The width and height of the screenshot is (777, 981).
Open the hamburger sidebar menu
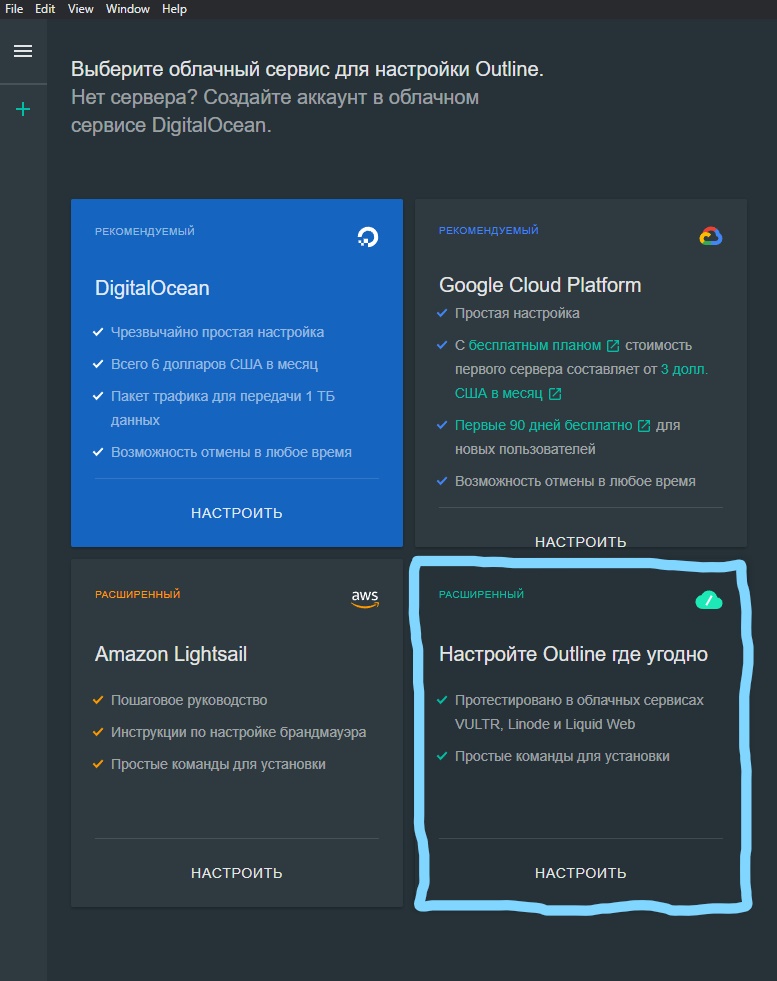pyautogui.click(x=23, y=51)
